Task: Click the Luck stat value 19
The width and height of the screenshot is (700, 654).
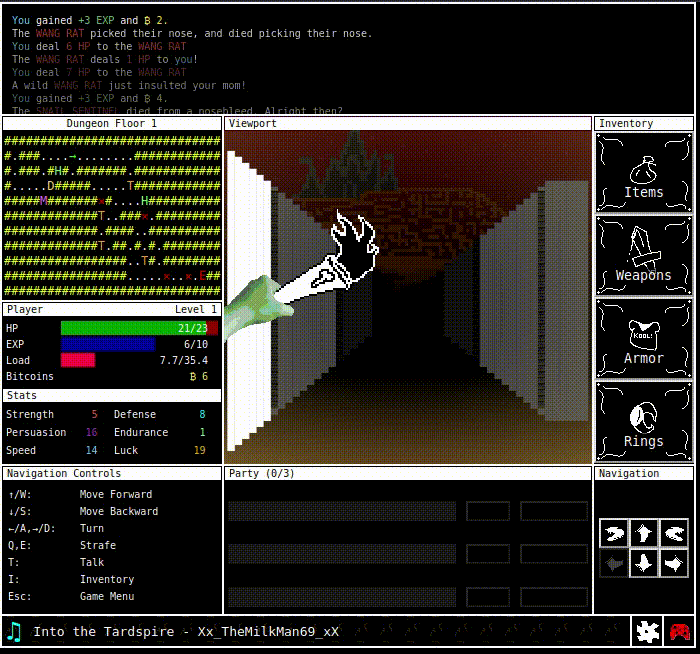Action: pyautogui.click(x=200, y=450)
